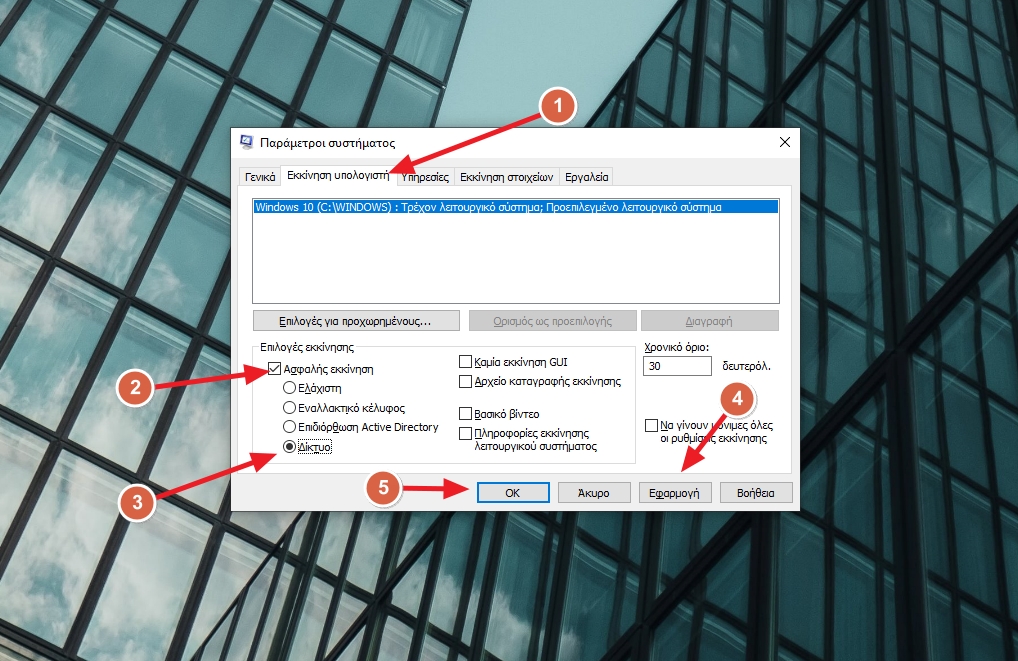
Task: Choose the Εναλλακτικό κέλυφος option
Action: coord(288,407)
